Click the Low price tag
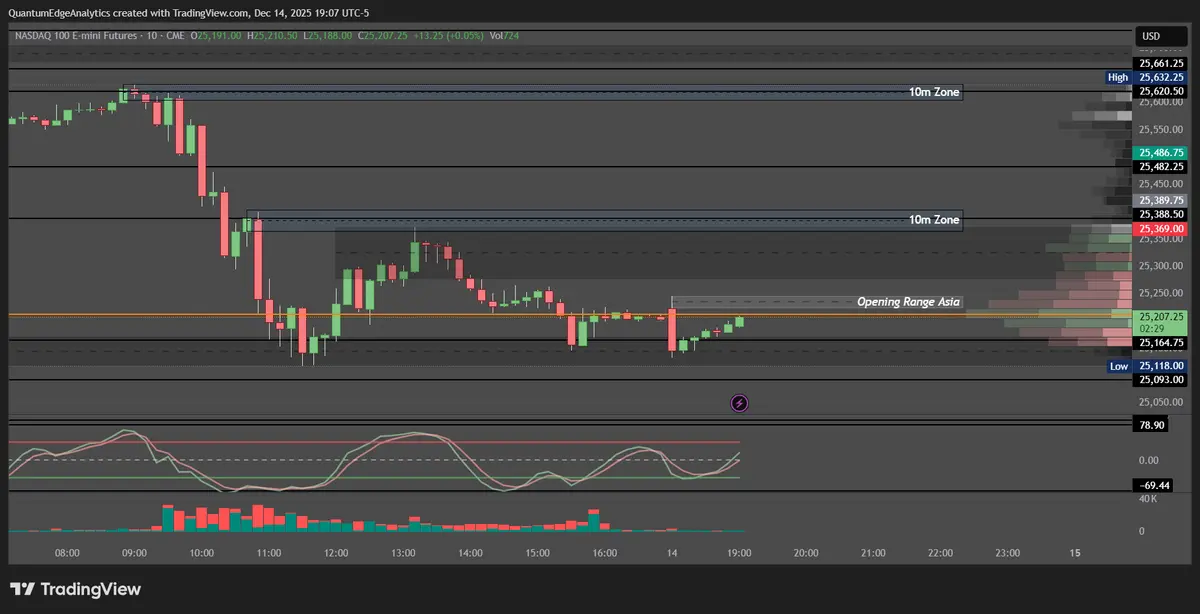This screenshot has width=1200, height=614. coord(1120,366)
